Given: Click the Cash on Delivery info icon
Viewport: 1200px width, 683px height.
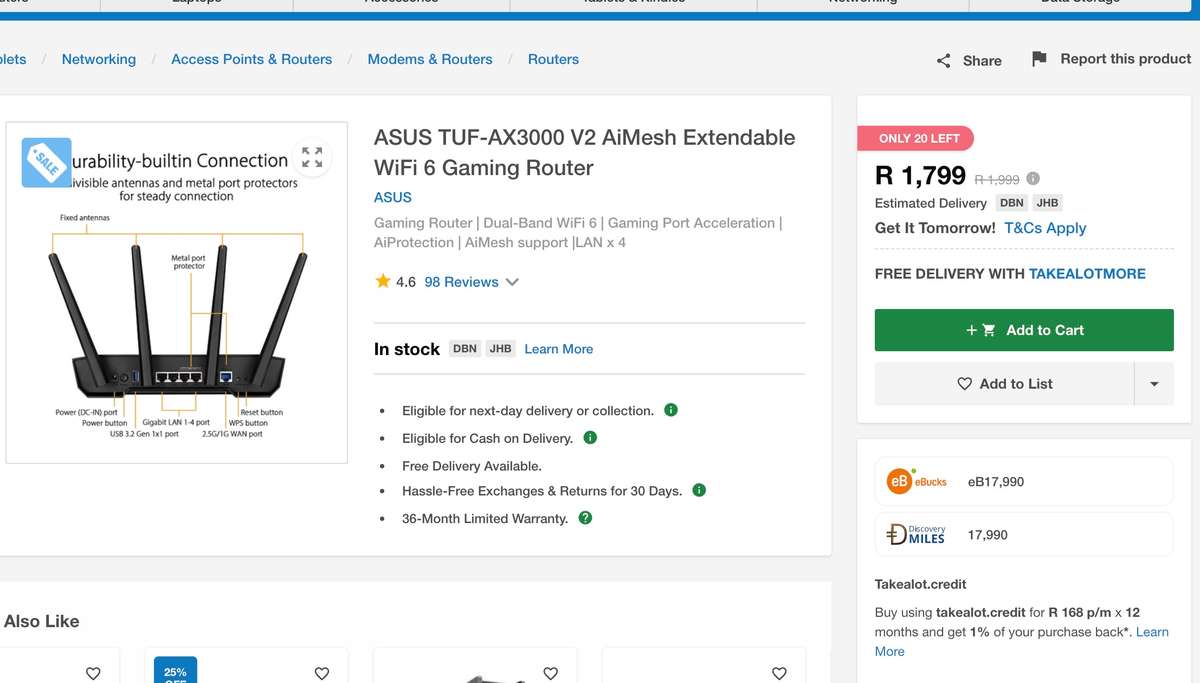Looking at the screenshot, I should pos(590,438).
